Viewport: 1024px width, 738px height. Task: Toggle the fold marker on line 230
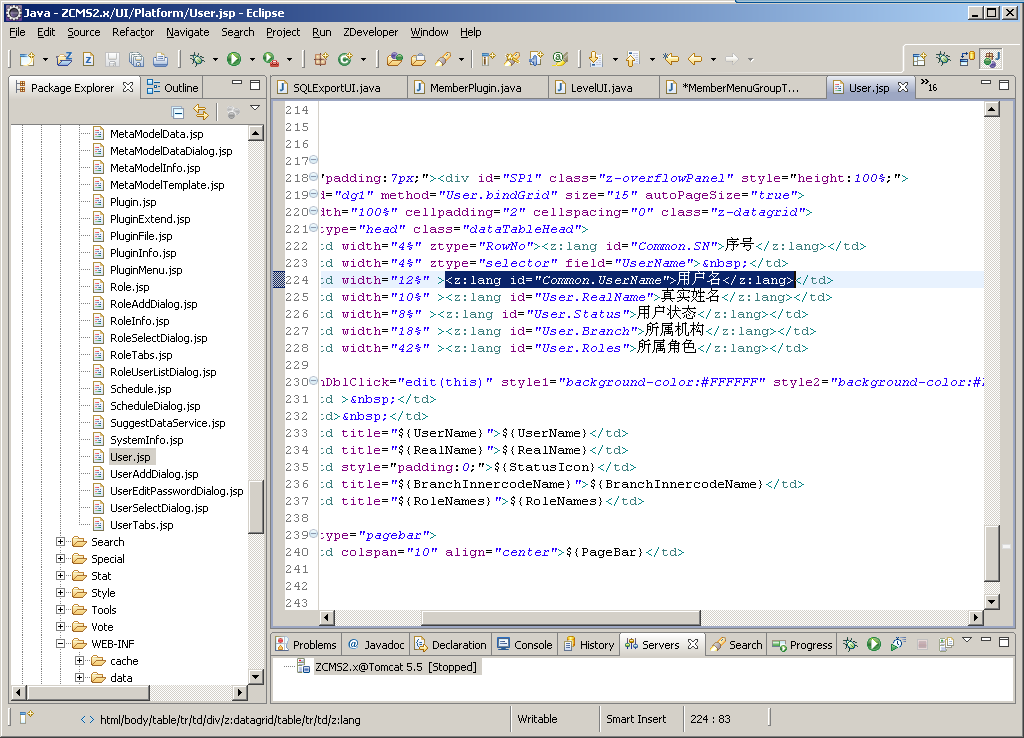pos(314,382)
